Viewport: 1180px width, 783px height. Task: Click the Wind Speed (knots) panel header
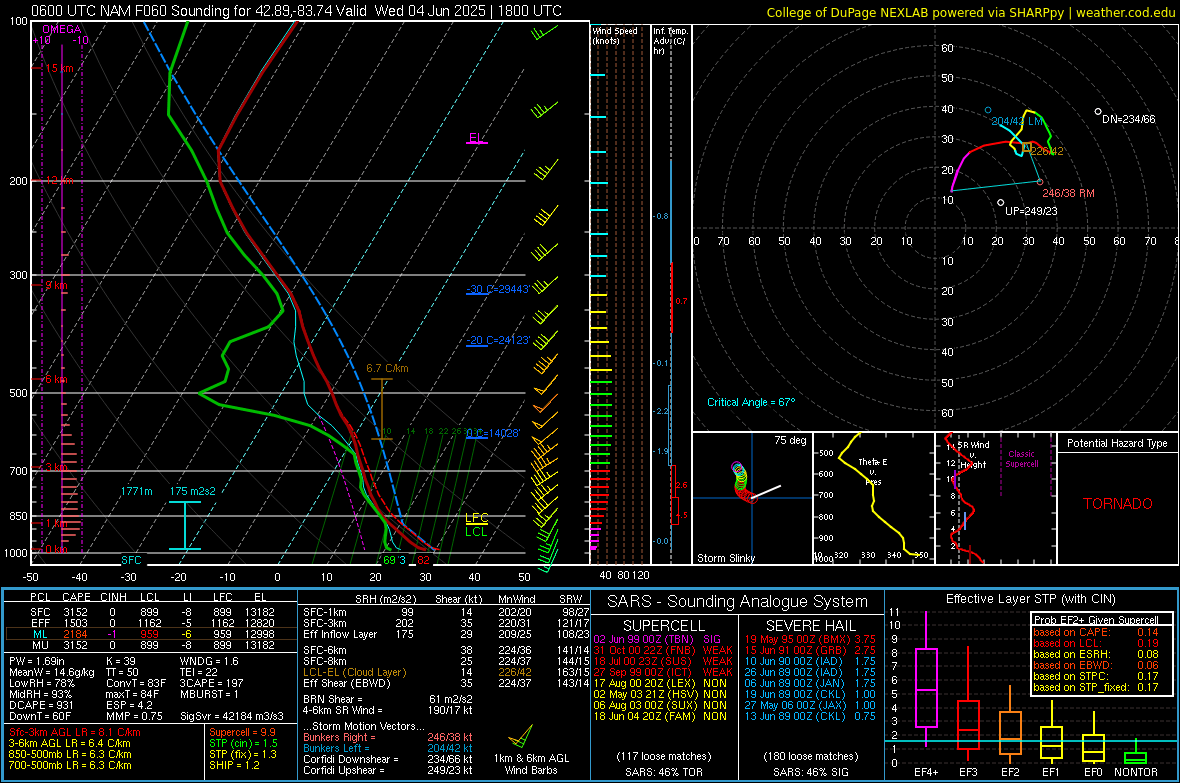pos(615,35)
